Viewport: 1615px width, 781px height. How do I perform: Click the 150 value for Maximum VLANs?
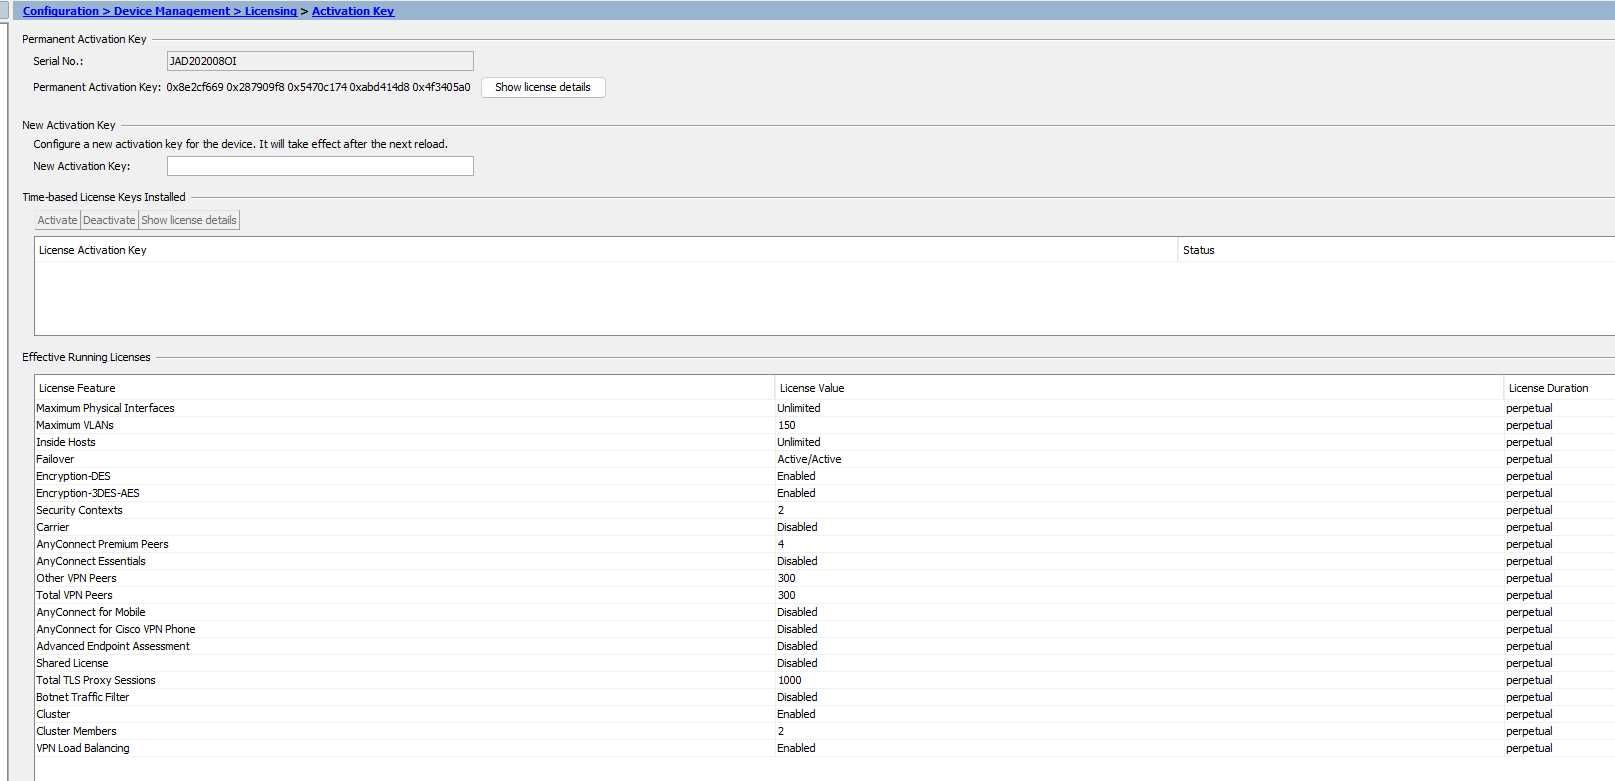[786, 425]
